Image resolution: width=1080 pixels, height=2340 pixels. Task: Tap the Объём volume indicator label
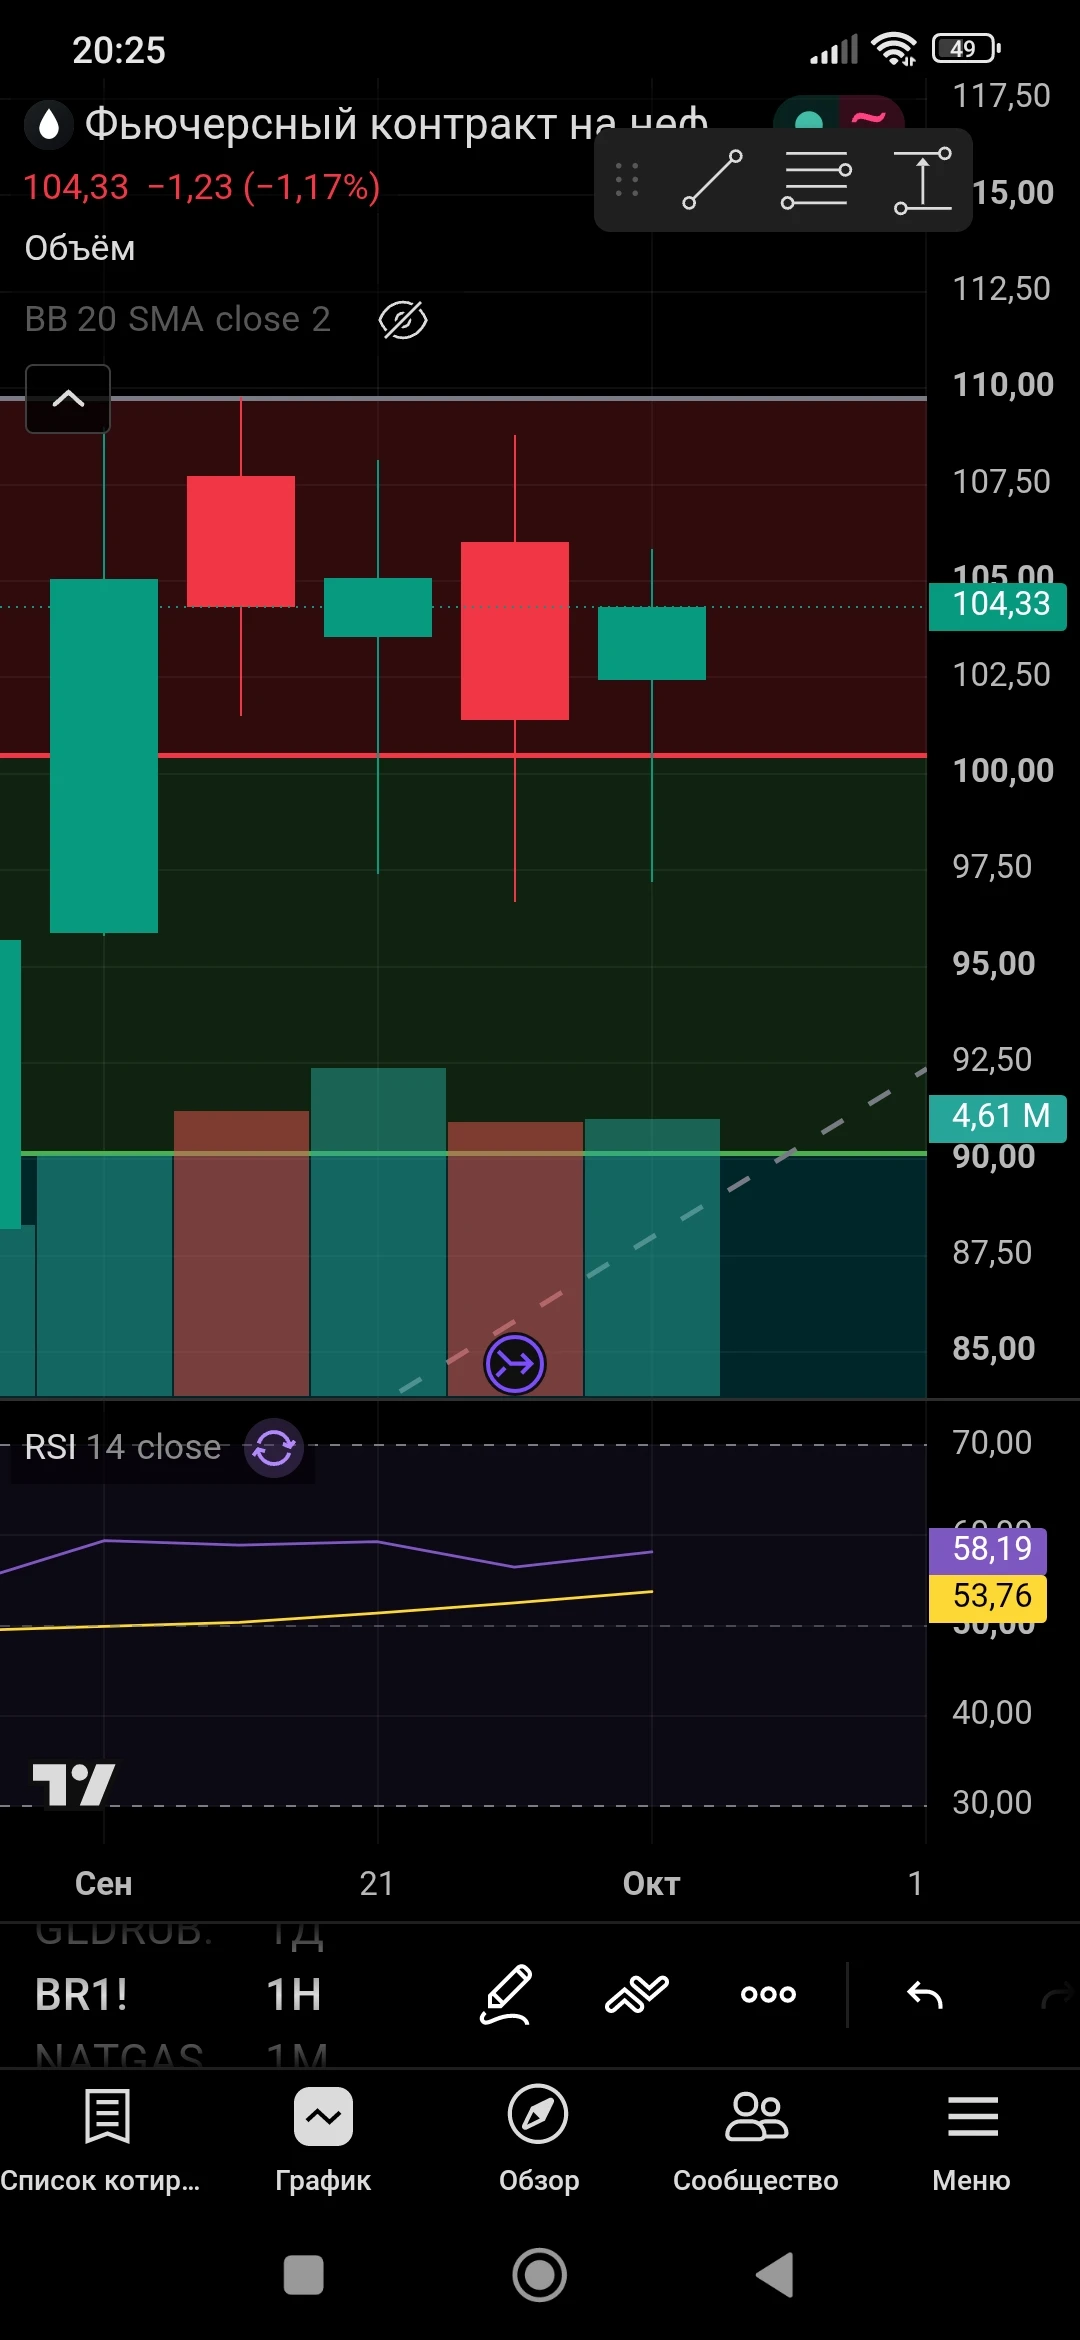[x=80, y=248]
